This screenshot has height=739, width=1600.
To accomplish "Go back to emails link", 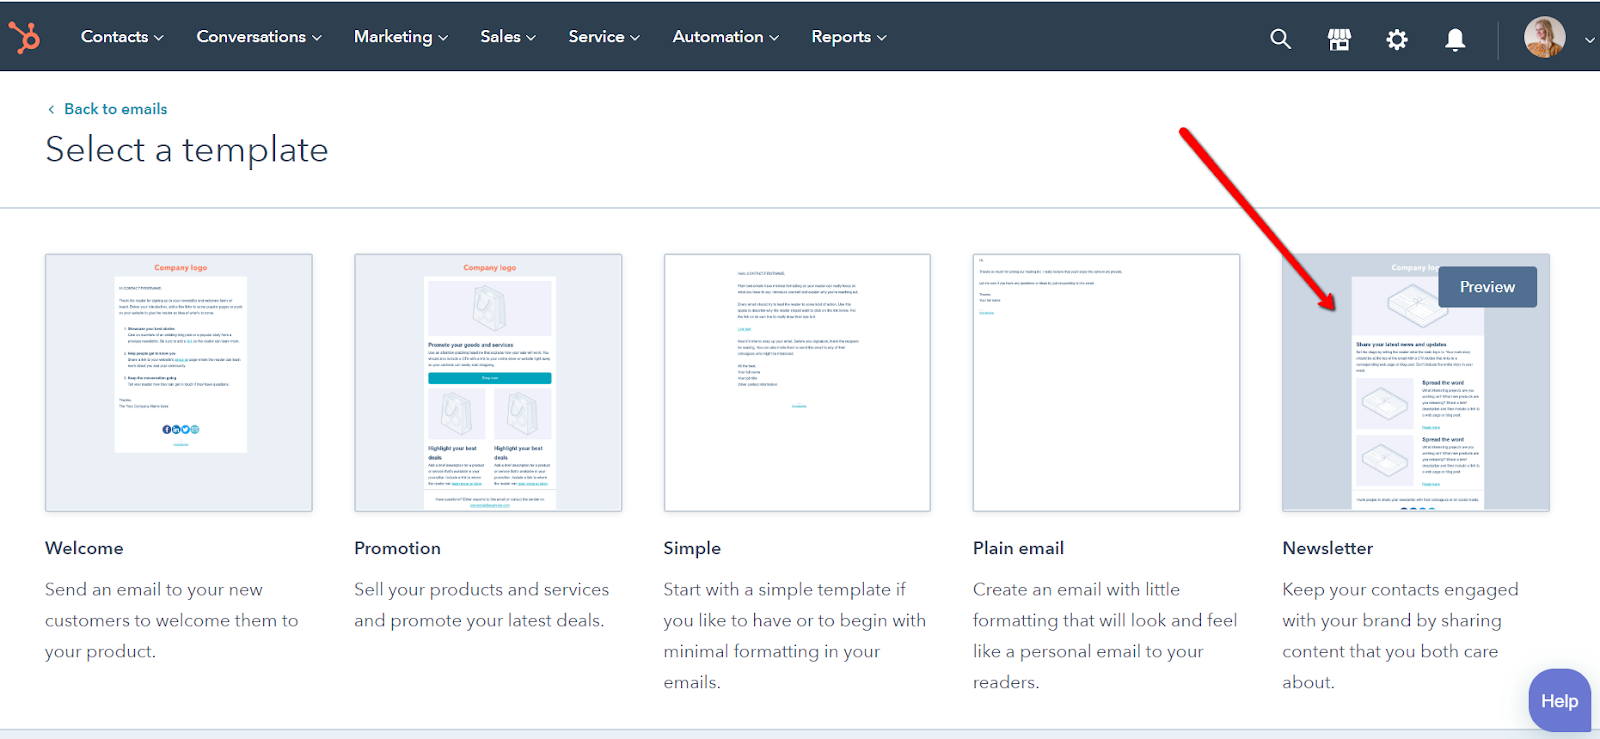I will 115,109.
